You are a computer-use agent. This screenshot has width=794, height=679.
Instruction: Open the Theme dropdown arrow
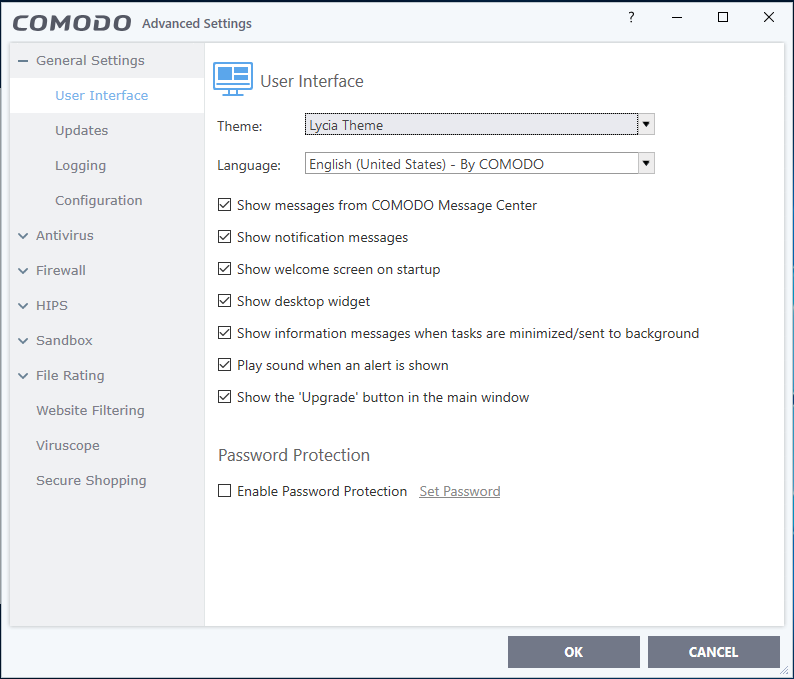646,125
